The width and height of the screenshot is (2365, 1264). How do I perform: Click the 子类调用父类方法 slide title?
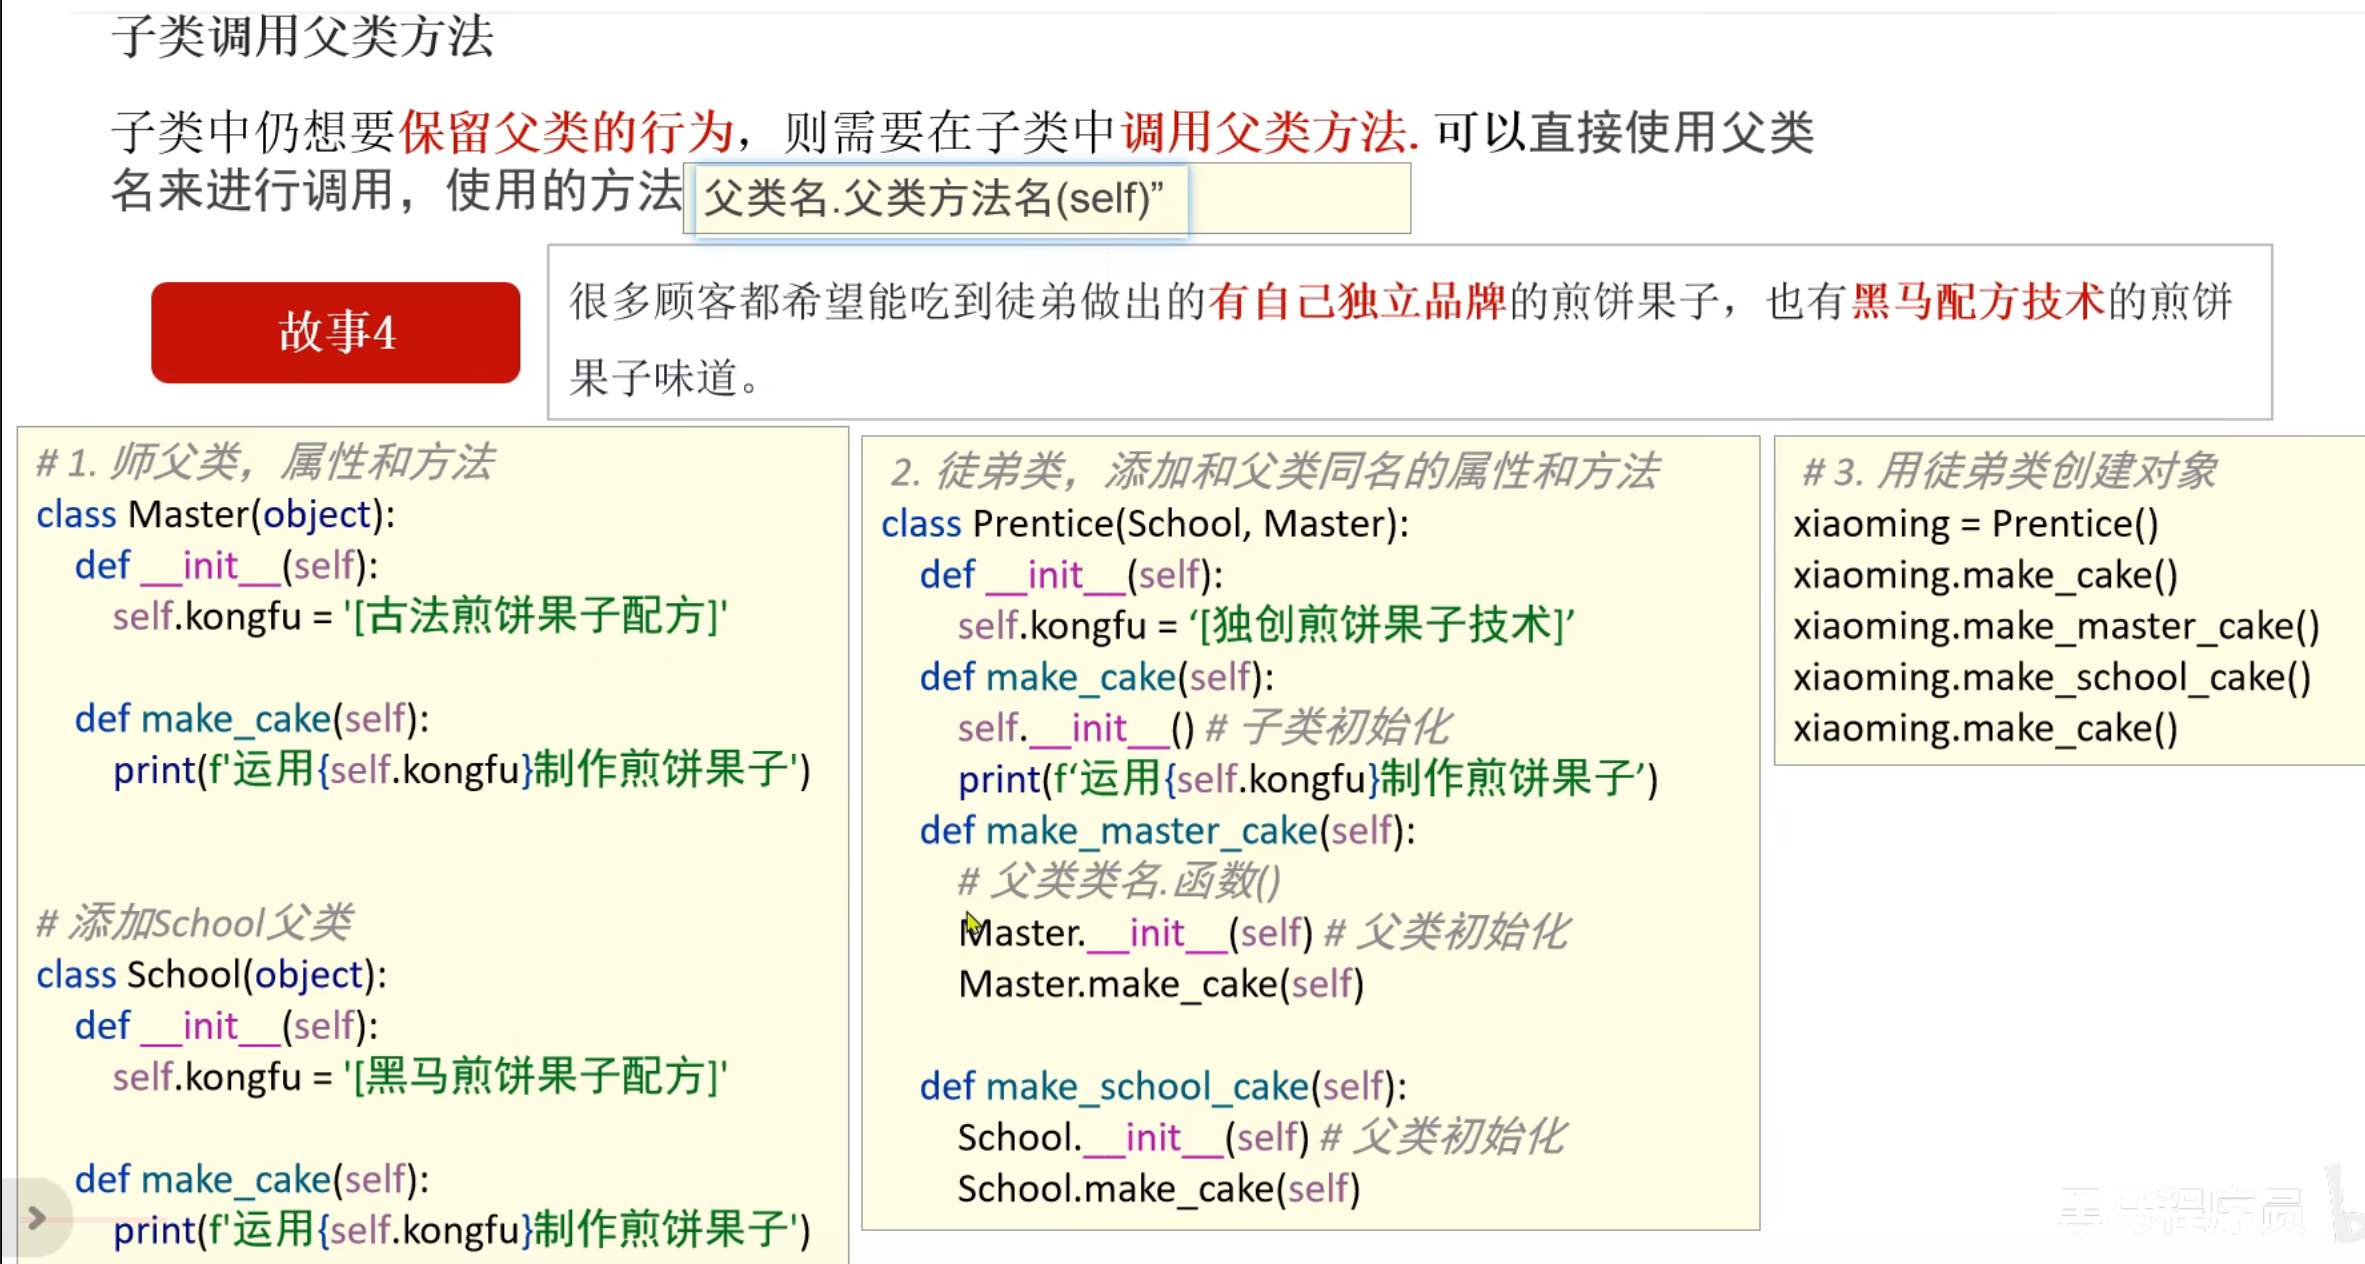point(302,37)
